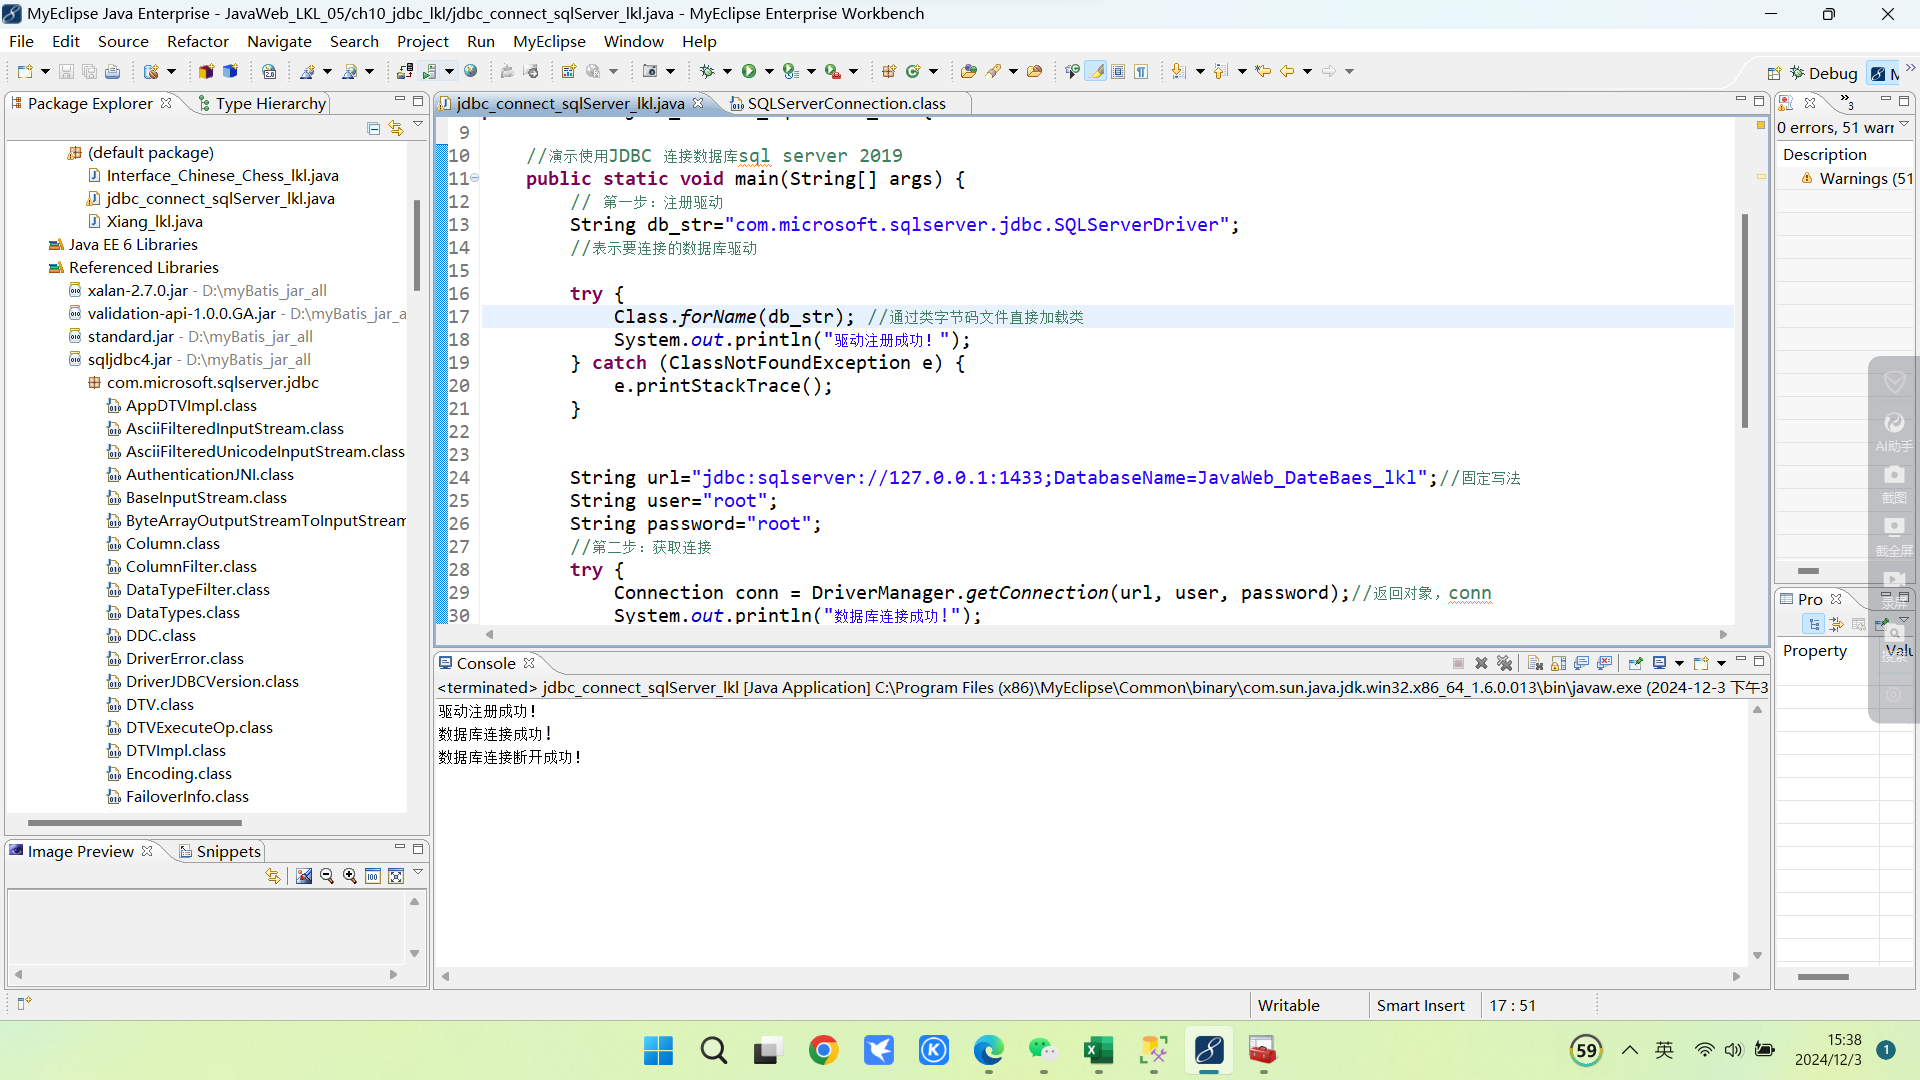Open the Back history dropdown arrow

[x=1307, y=71]
